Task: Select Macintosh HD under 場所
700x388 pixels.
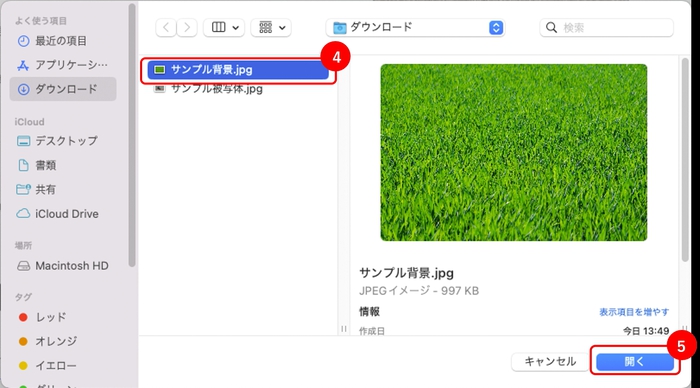Action: click(62, 266)
